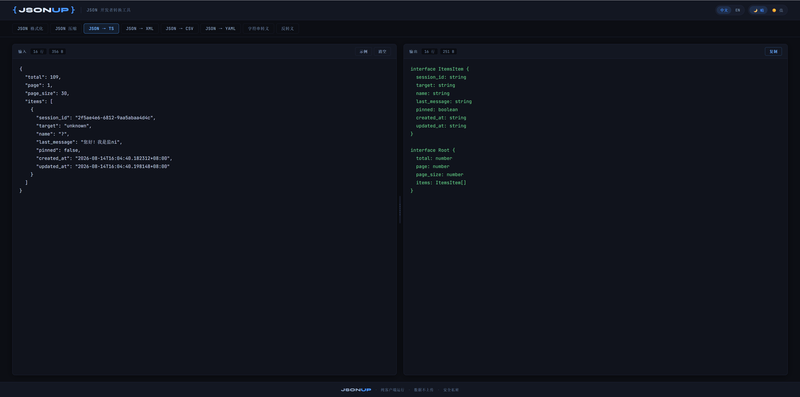
Task: Click the 清空 button in input panel
Action: 382,52
